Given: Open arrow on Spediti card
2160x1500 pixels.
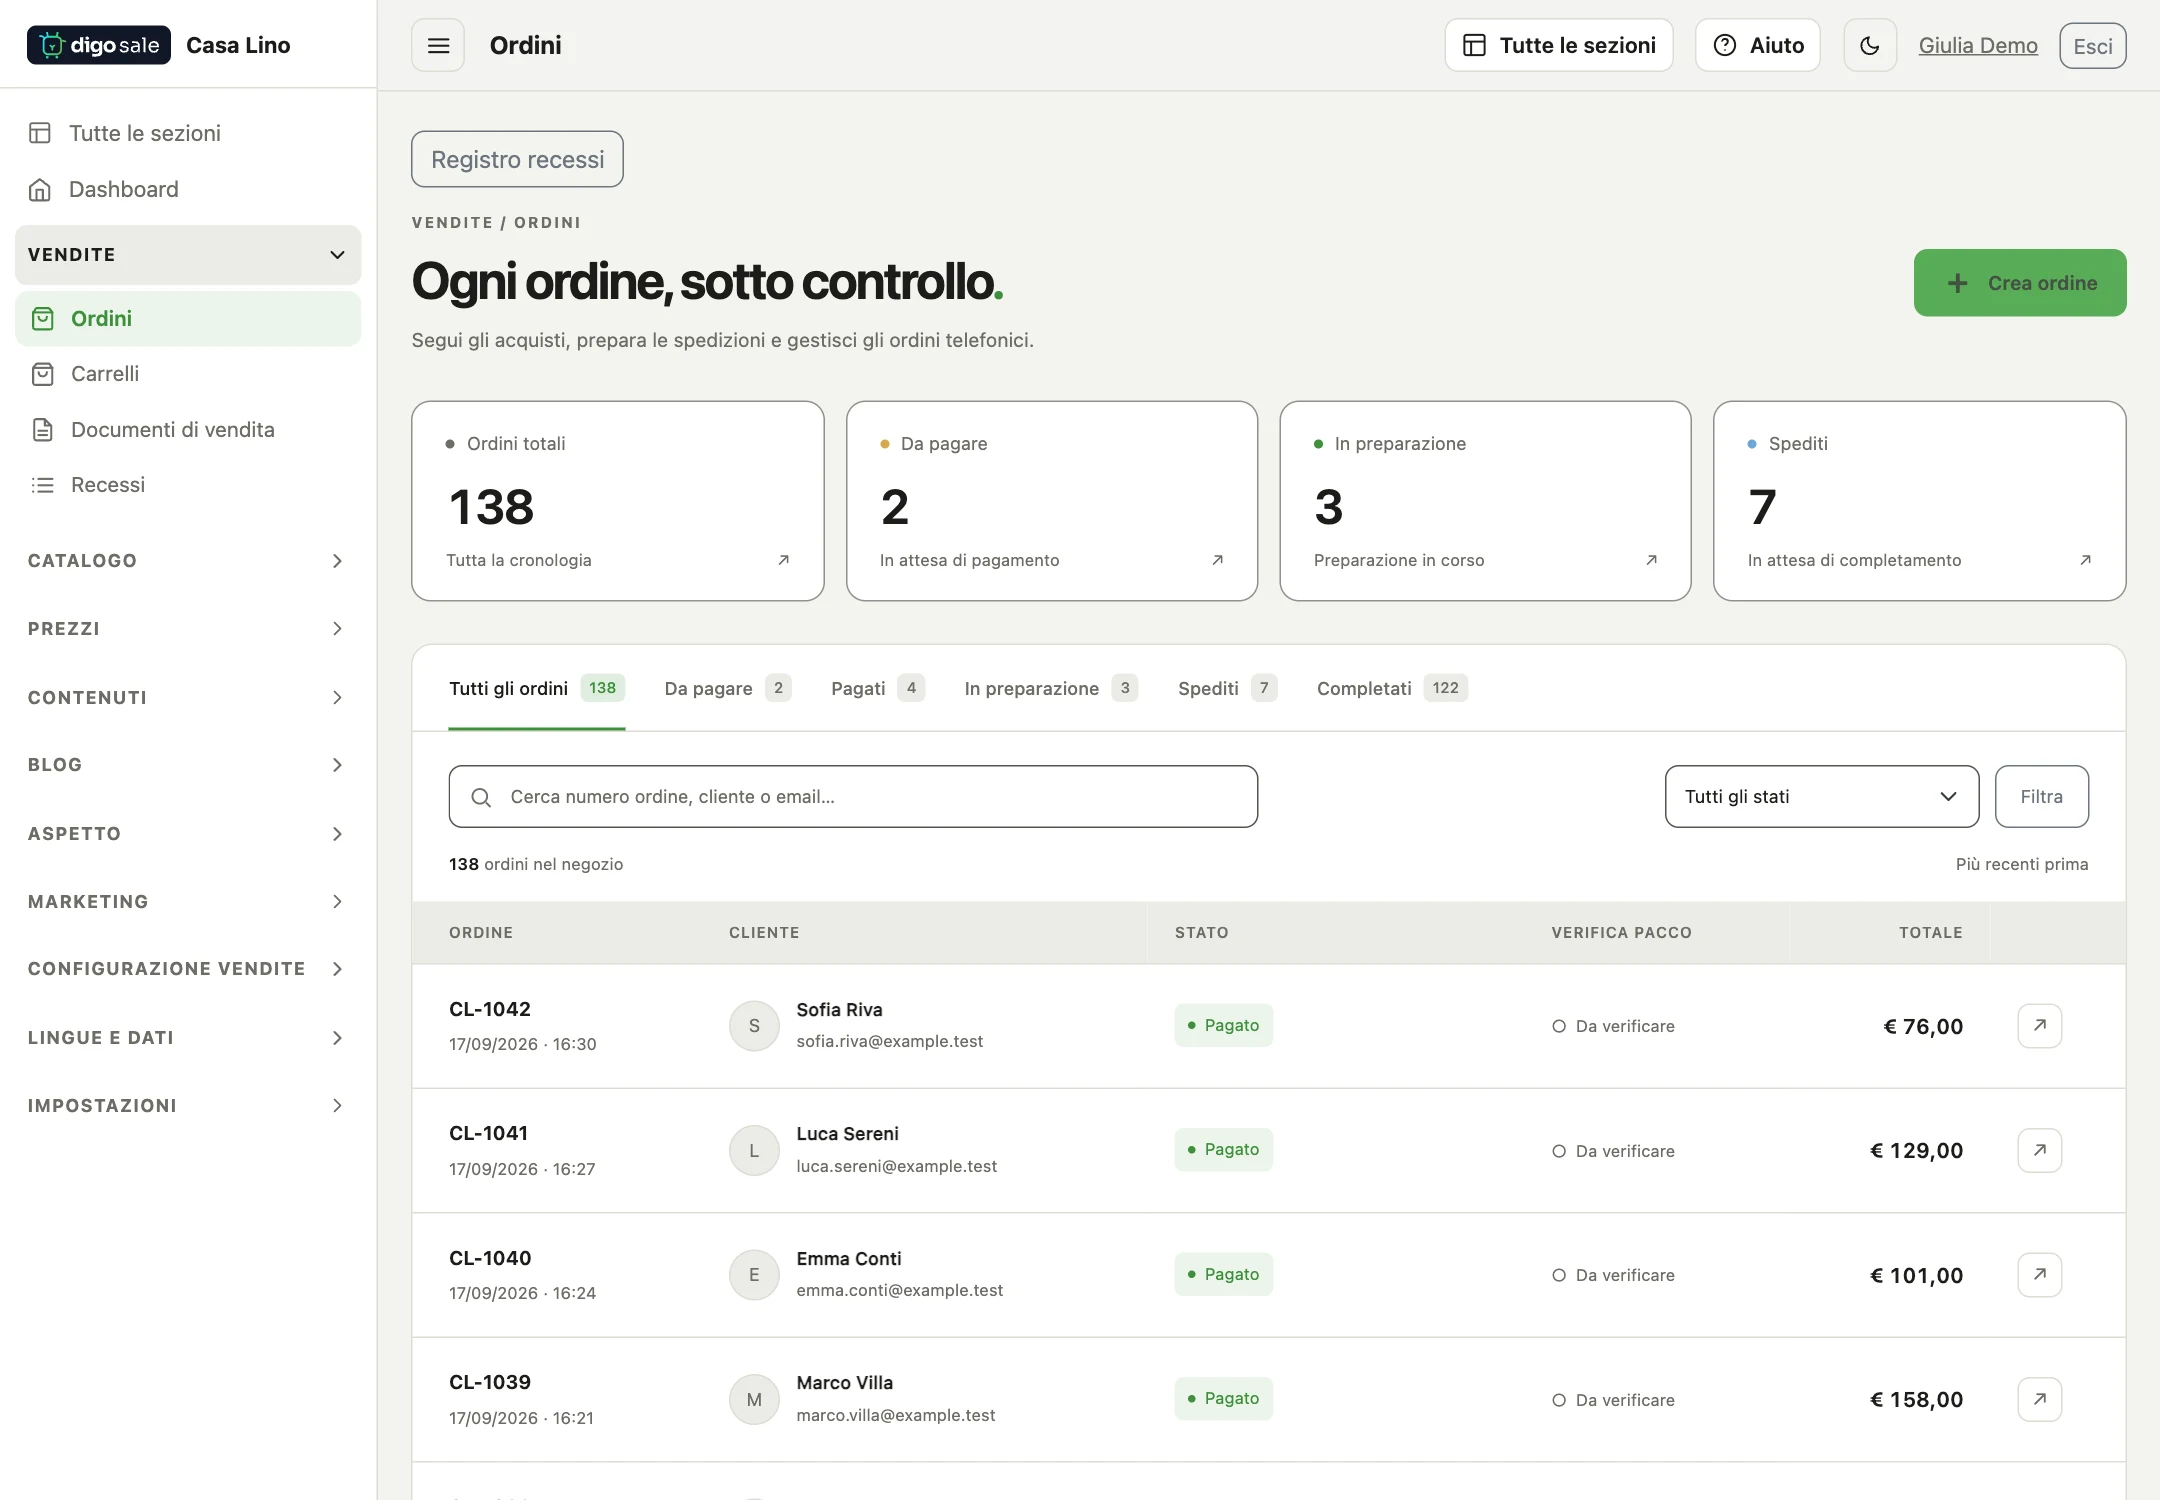Looking at the screenshot, I should point(2085,560).
